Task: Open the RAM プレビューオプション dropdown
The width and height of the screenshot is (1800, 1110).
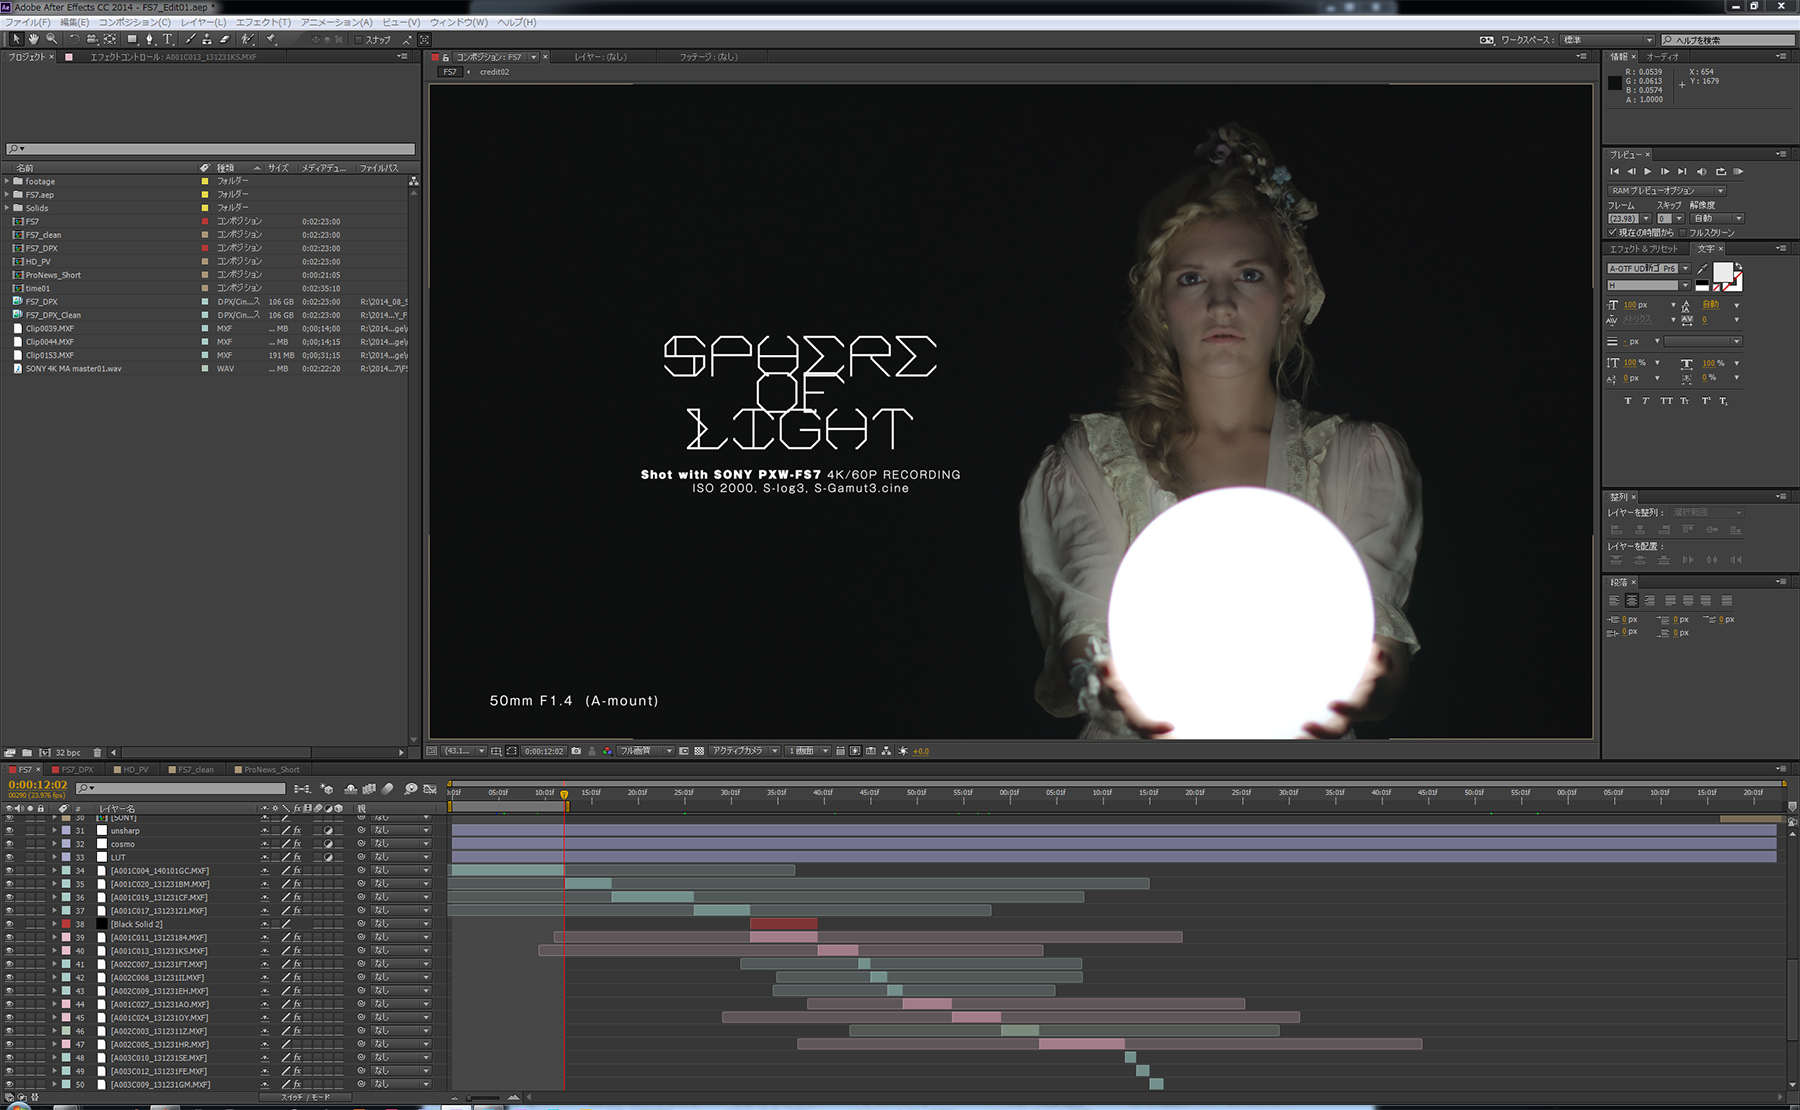Action: [1666, 190]
